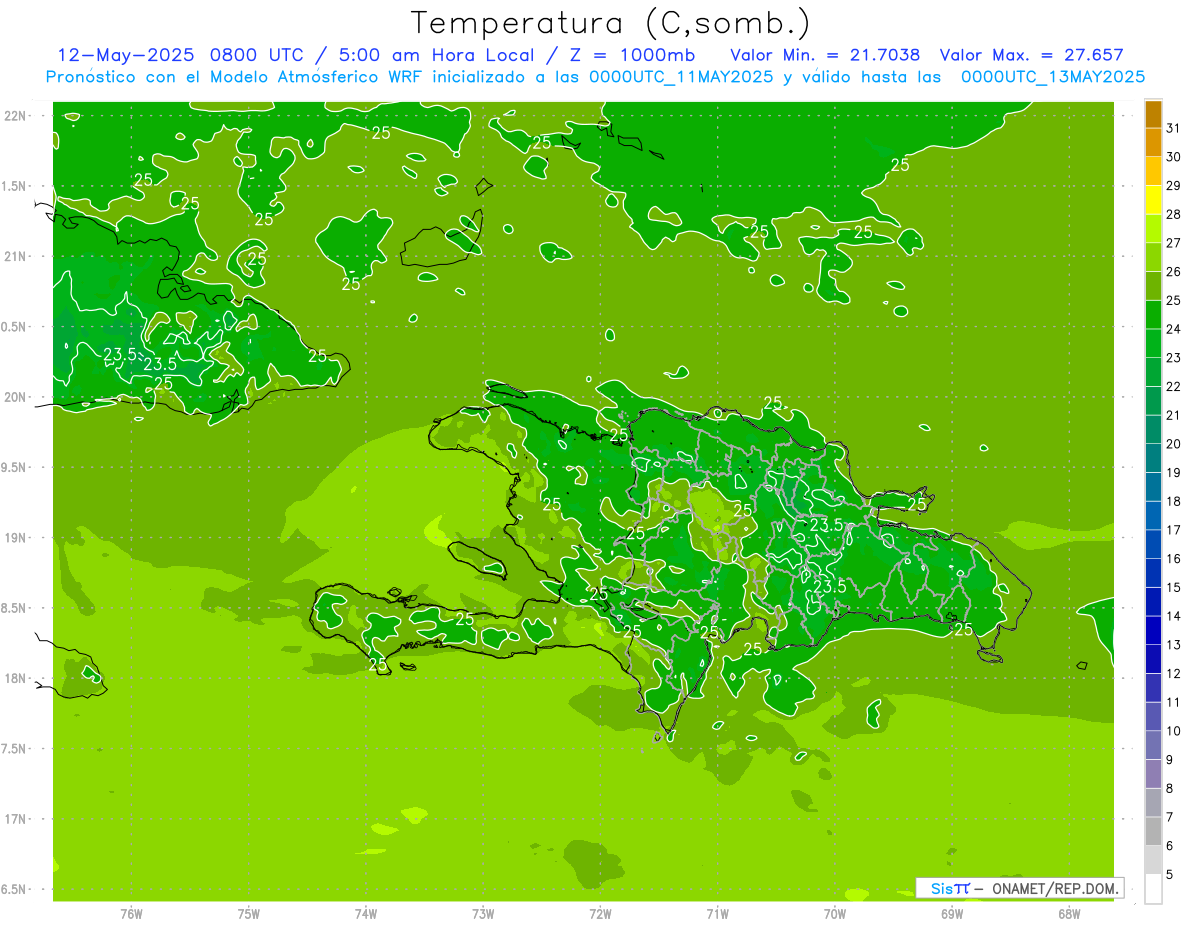Click the '76W' longitude label

(131, 914)
